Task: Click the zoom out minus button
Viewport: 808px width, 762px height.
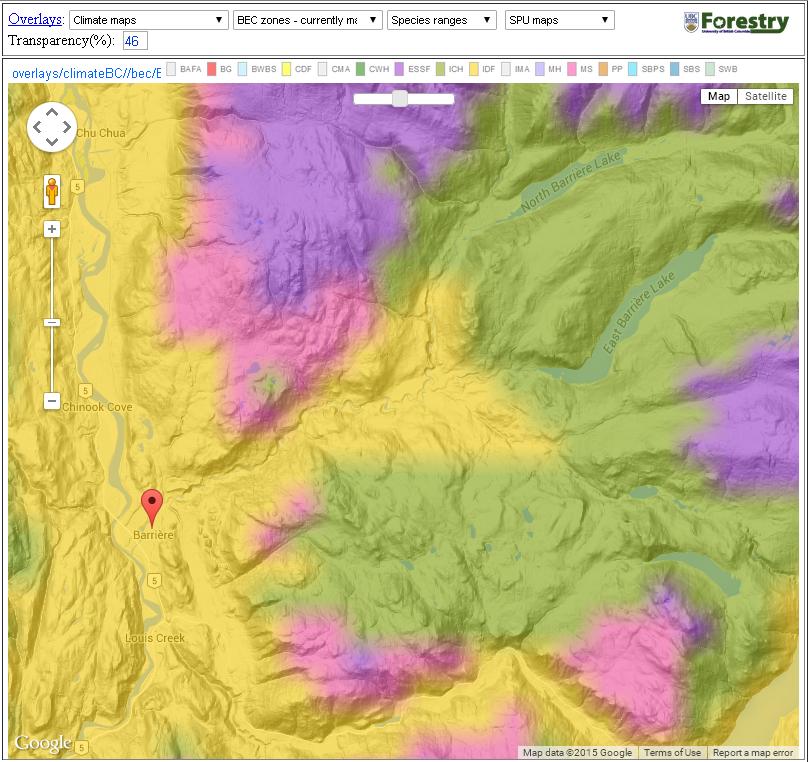Action: (52, 401)
